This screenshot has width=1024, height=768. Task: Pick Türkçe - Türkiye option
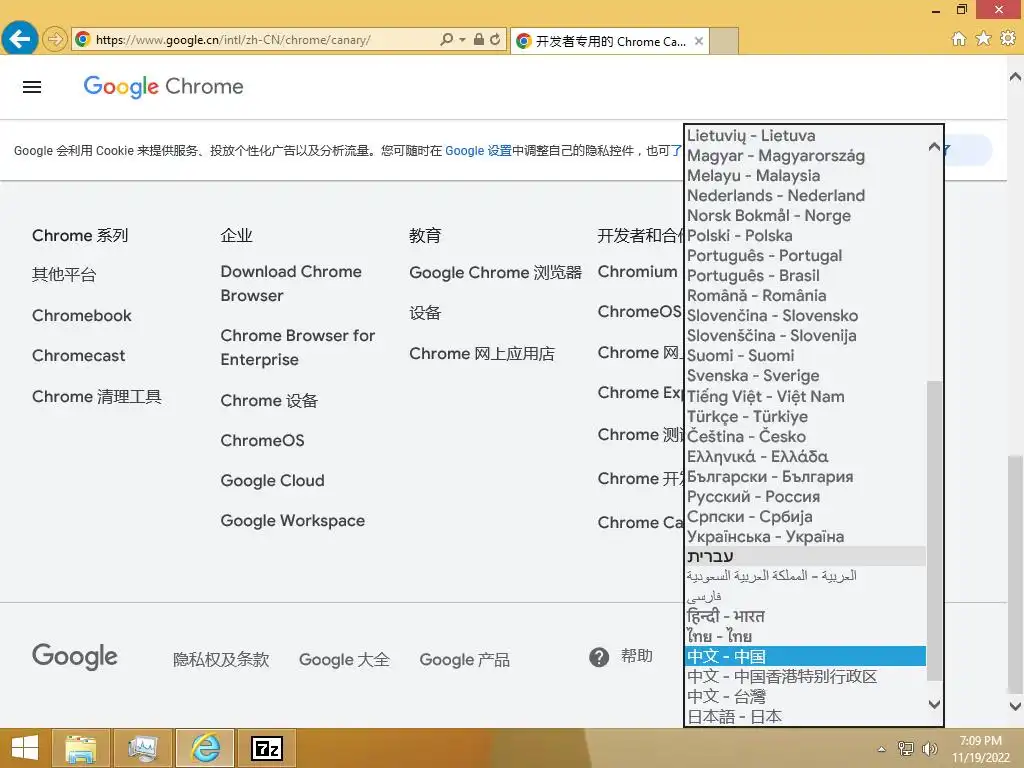point(805,417)
